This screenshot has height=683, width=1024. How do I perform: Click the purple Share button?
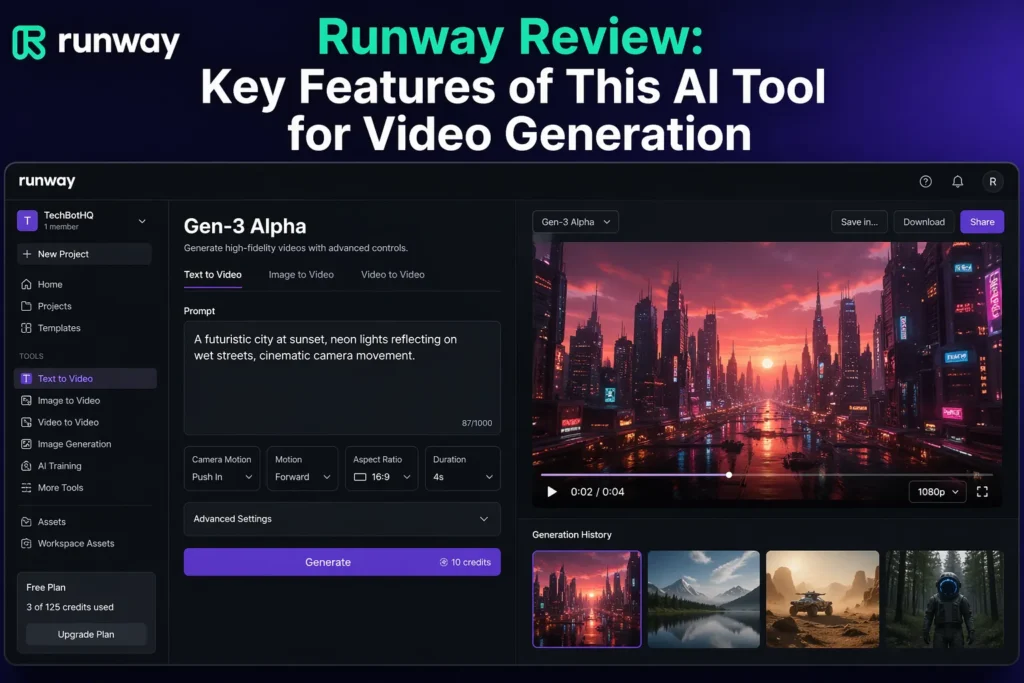[982, 222]
